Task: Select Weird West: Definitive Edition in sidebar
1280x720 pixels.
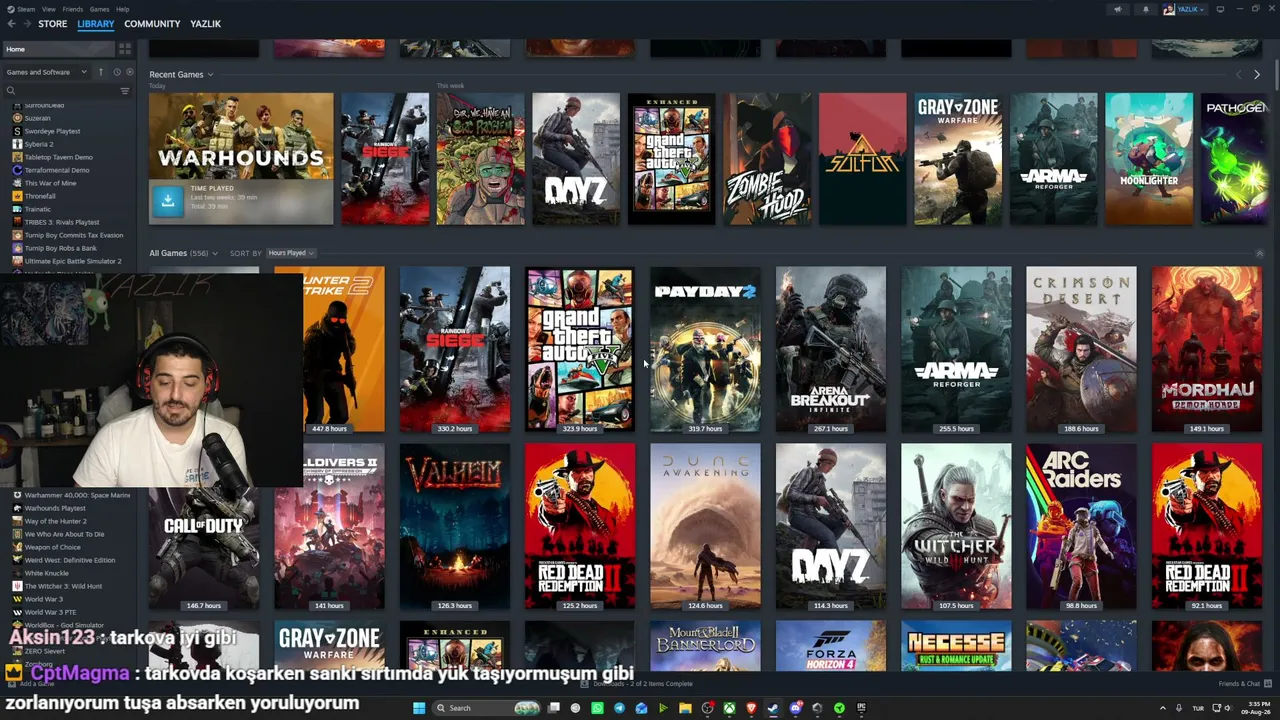Action: click(x=69, y=560)
